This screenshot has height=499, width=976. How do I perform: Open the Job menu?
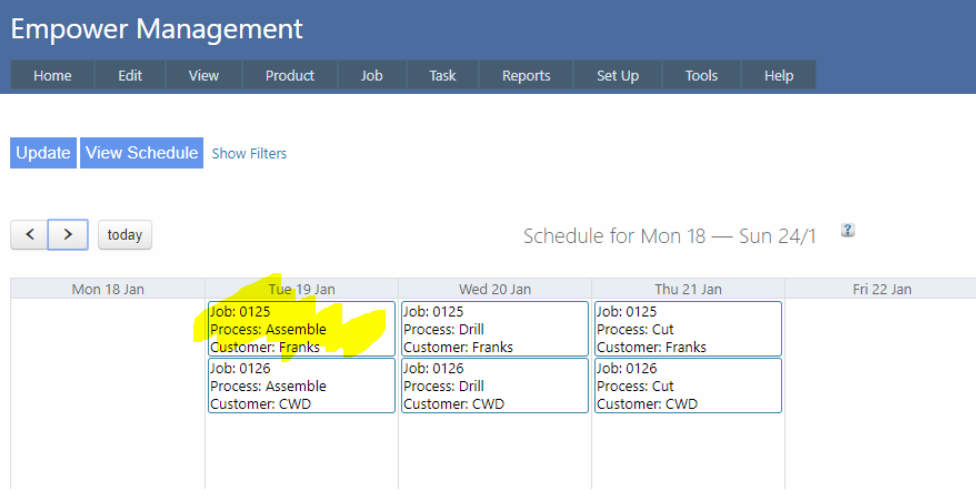click(x=372, y=76)
